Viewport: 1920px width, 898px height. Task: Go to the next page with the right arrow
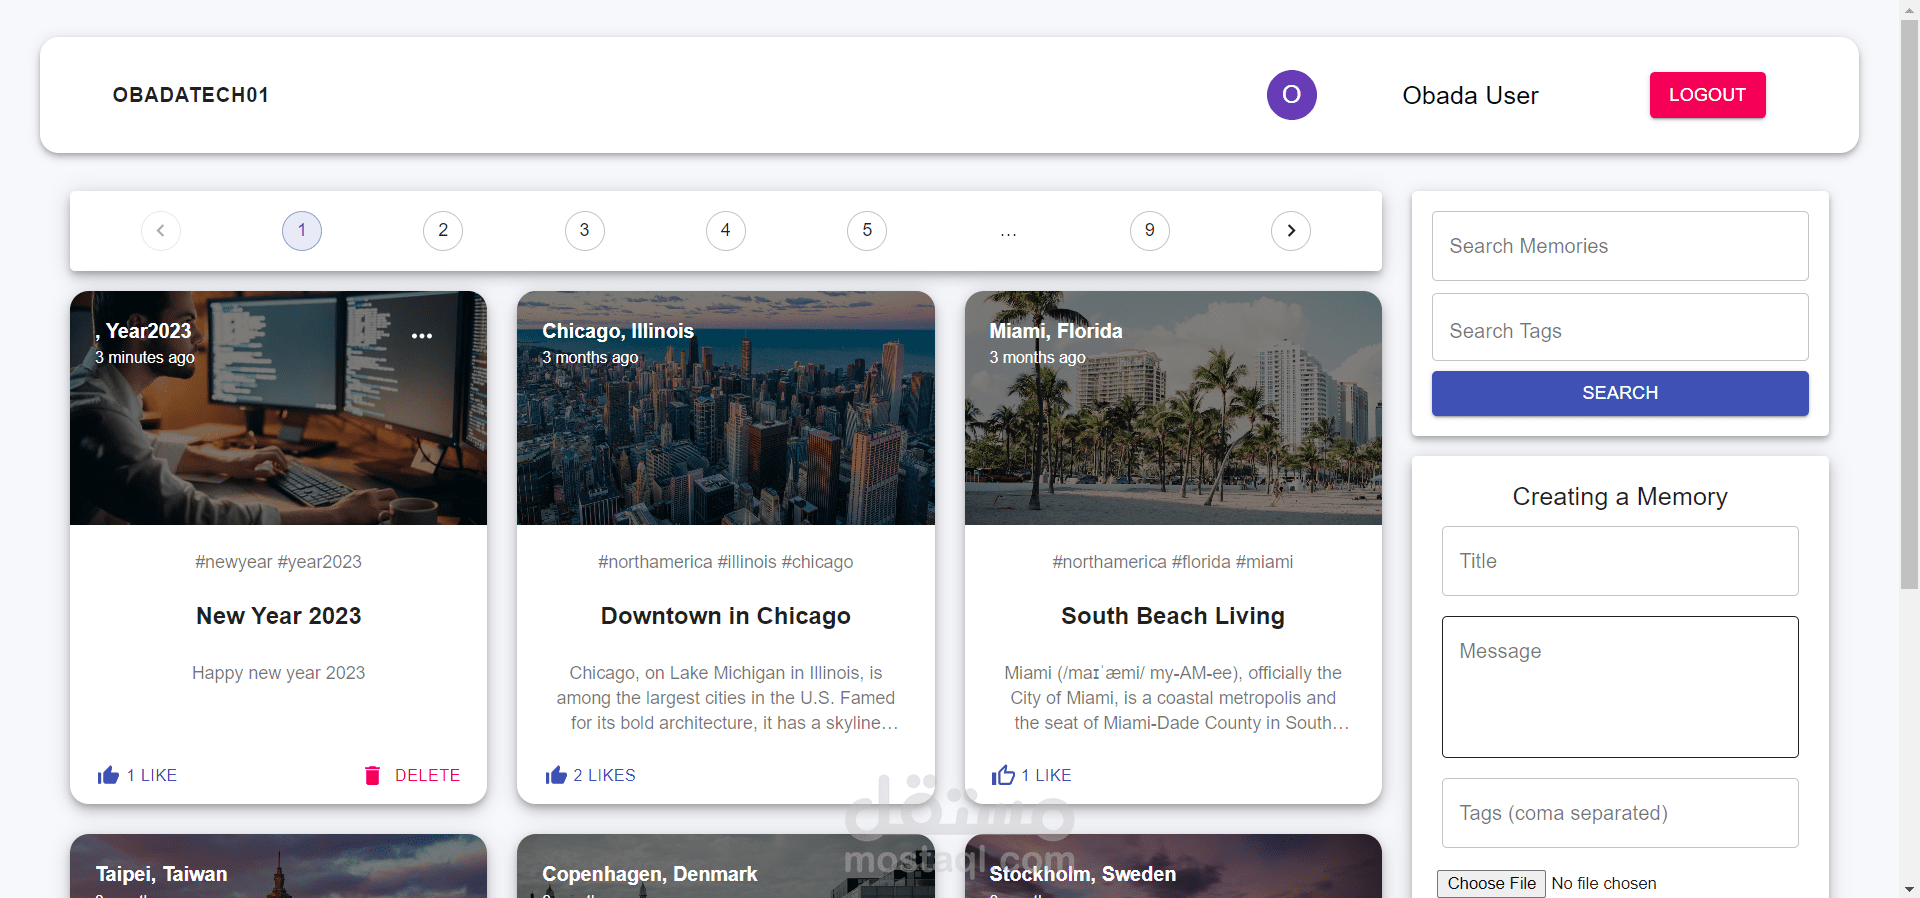point(1291,231)
